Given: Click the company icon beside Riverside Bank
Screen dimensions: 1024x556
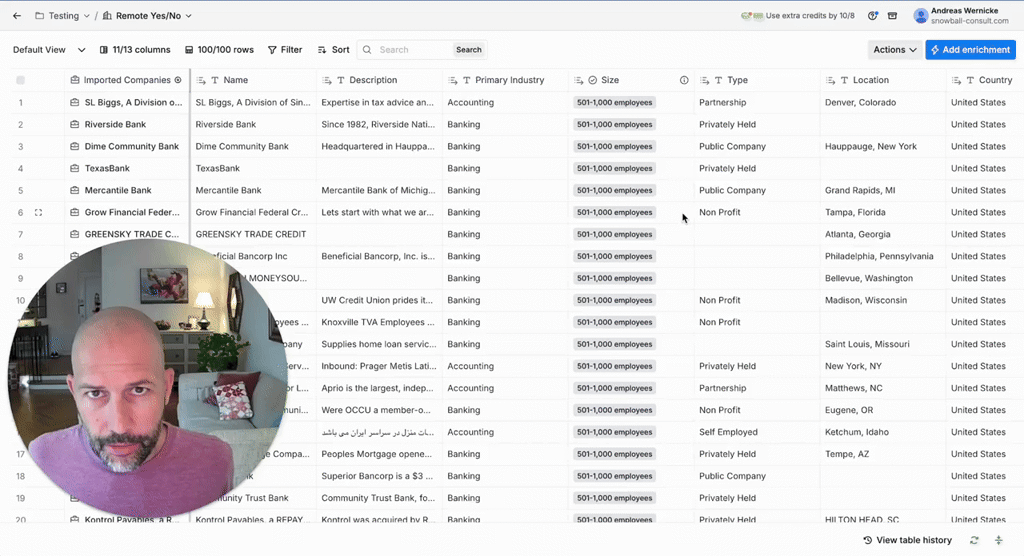Looking at the screenshot, I should (74, 125).
